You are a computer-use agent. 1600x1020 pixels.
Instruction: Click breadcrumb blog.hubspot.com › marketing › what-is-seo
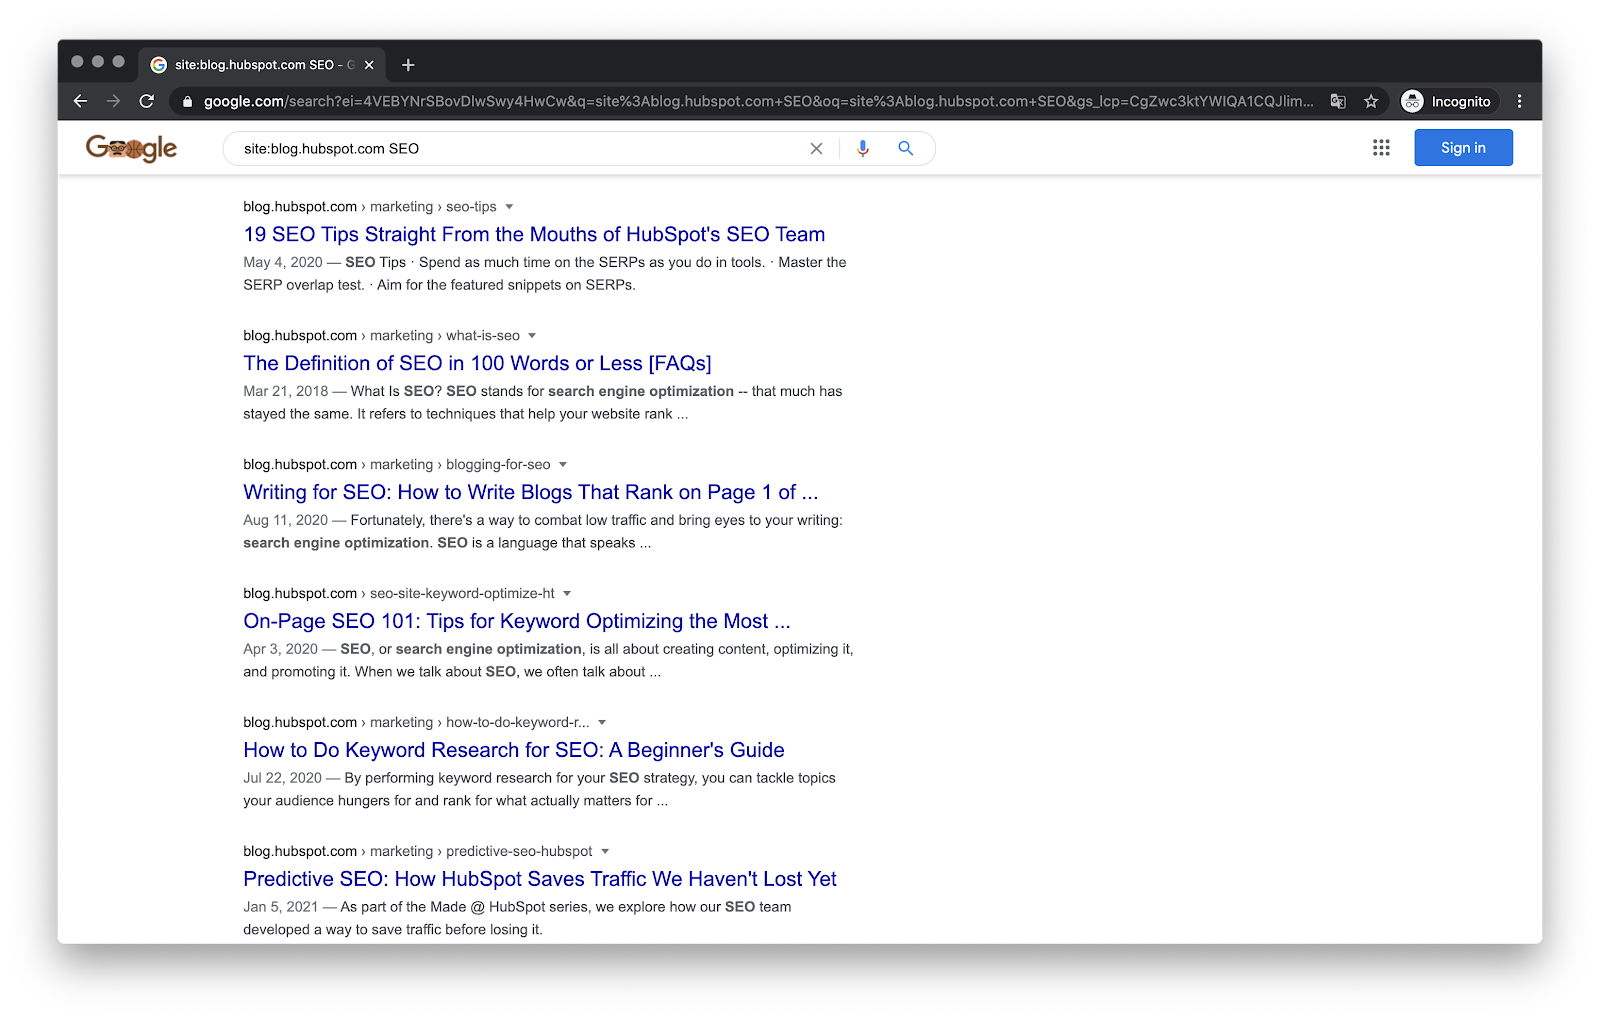tap(381, 336)
